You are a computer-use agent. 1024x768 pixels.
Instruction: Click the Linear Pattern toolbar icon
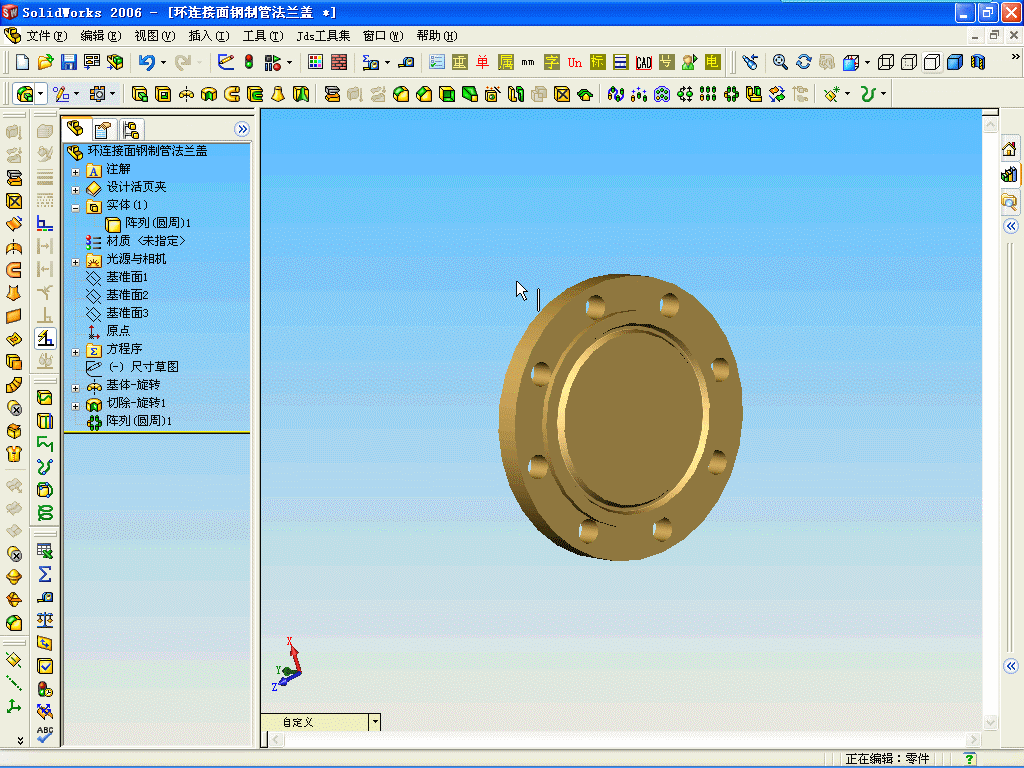(708, 95)
